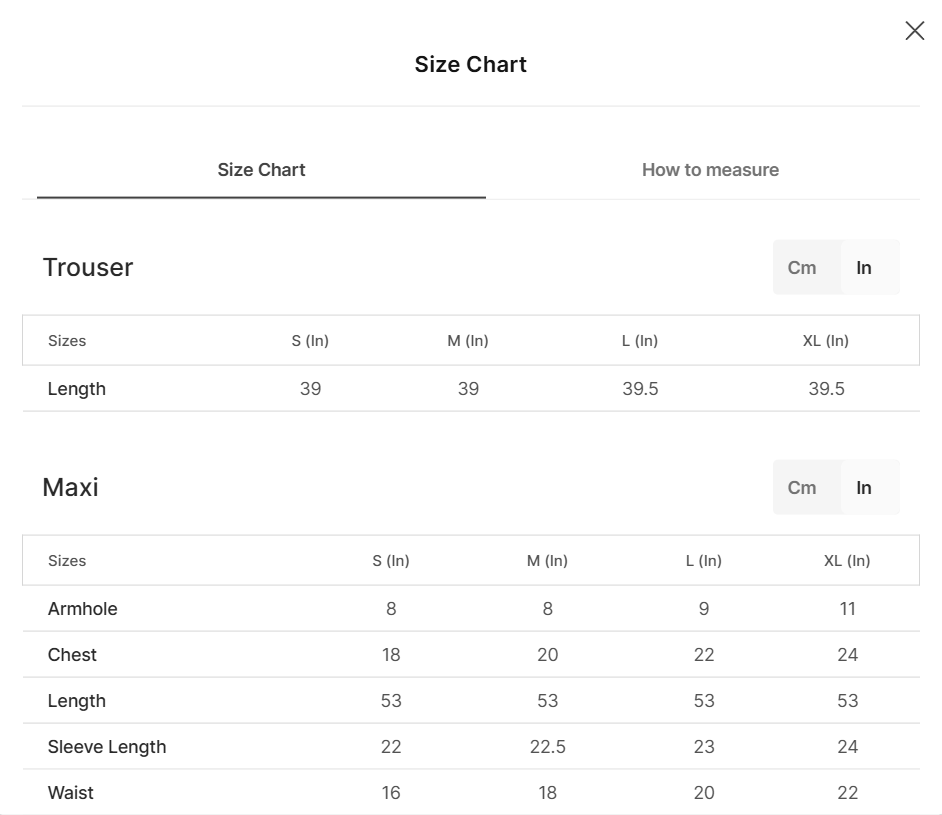Switch Maxi measurements to In
This screenshot has height=815, width=942.
863,487
